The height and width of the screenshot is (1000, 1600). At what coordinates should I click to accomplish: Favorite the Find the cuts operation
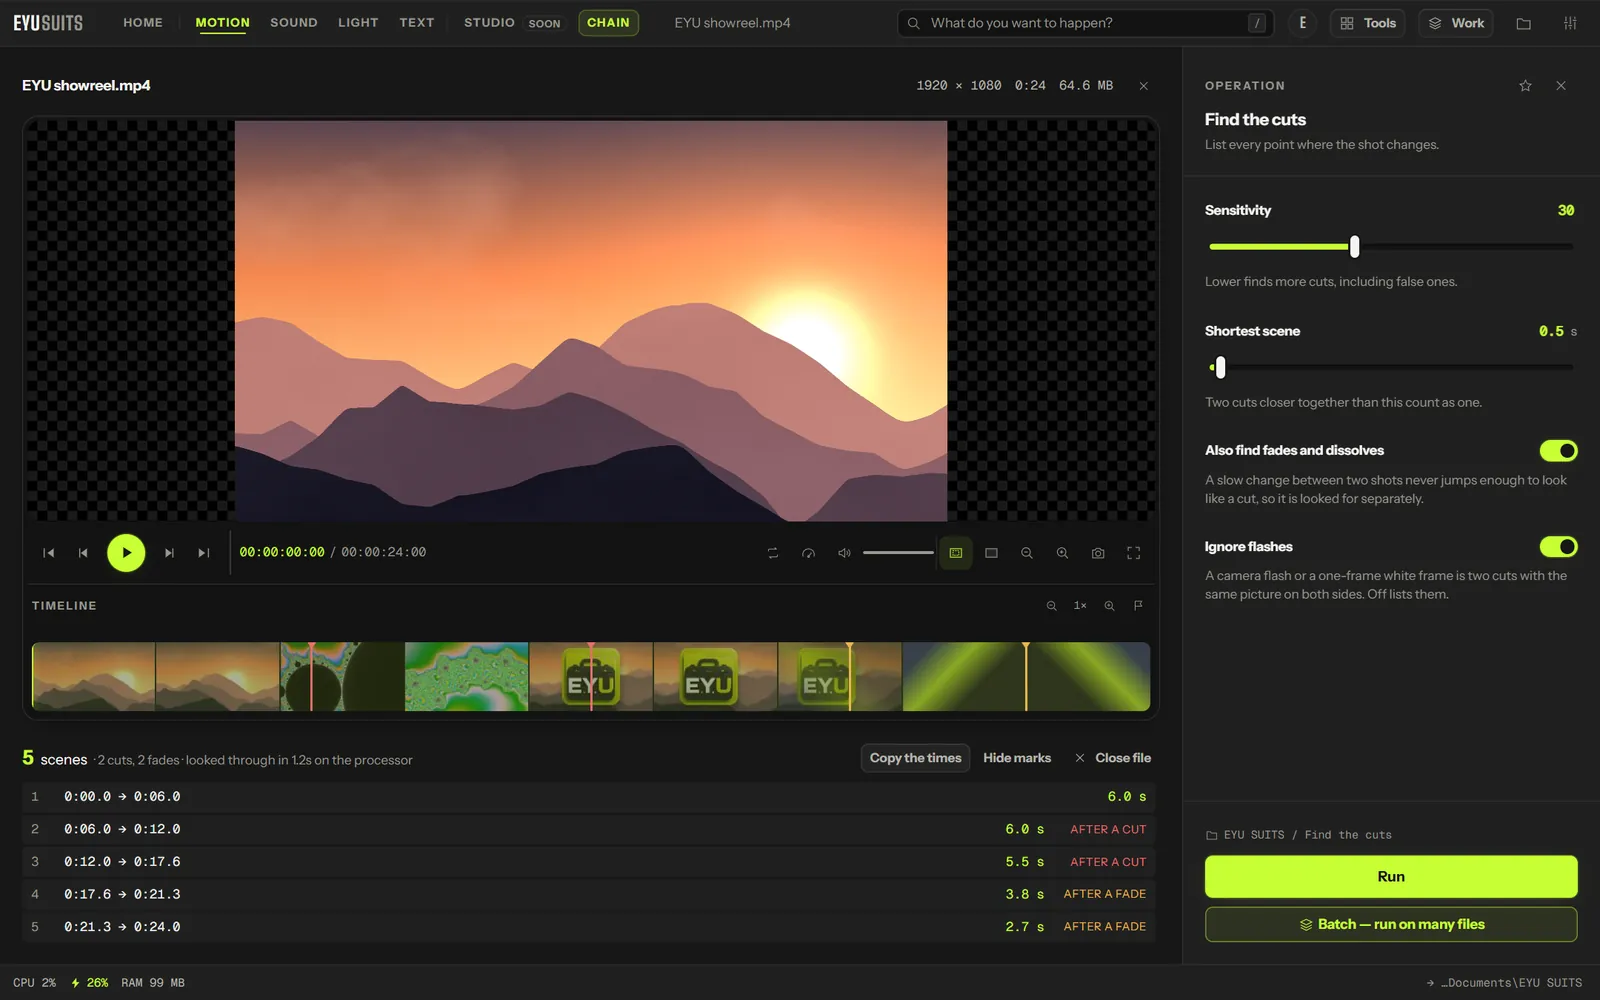click(1525, 86)
